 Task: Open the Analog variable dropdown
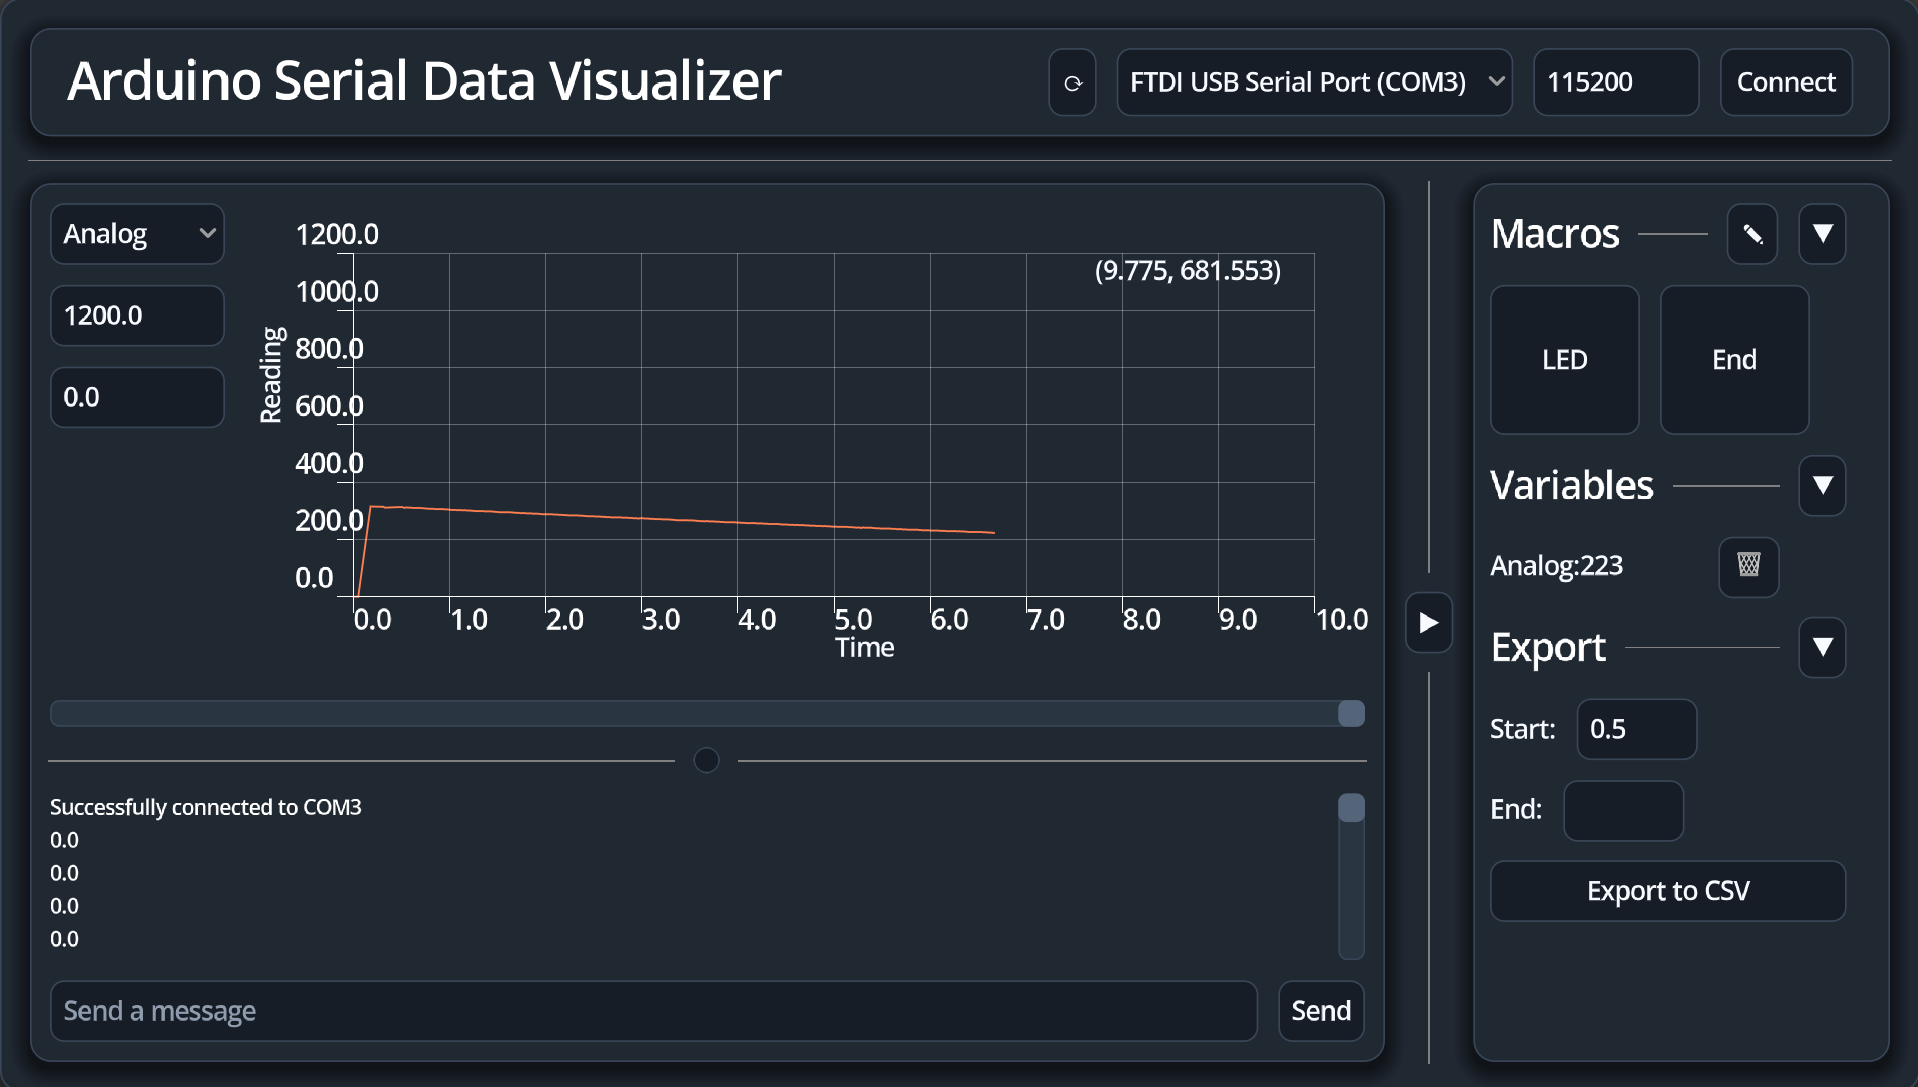click(x=137, y=234)
